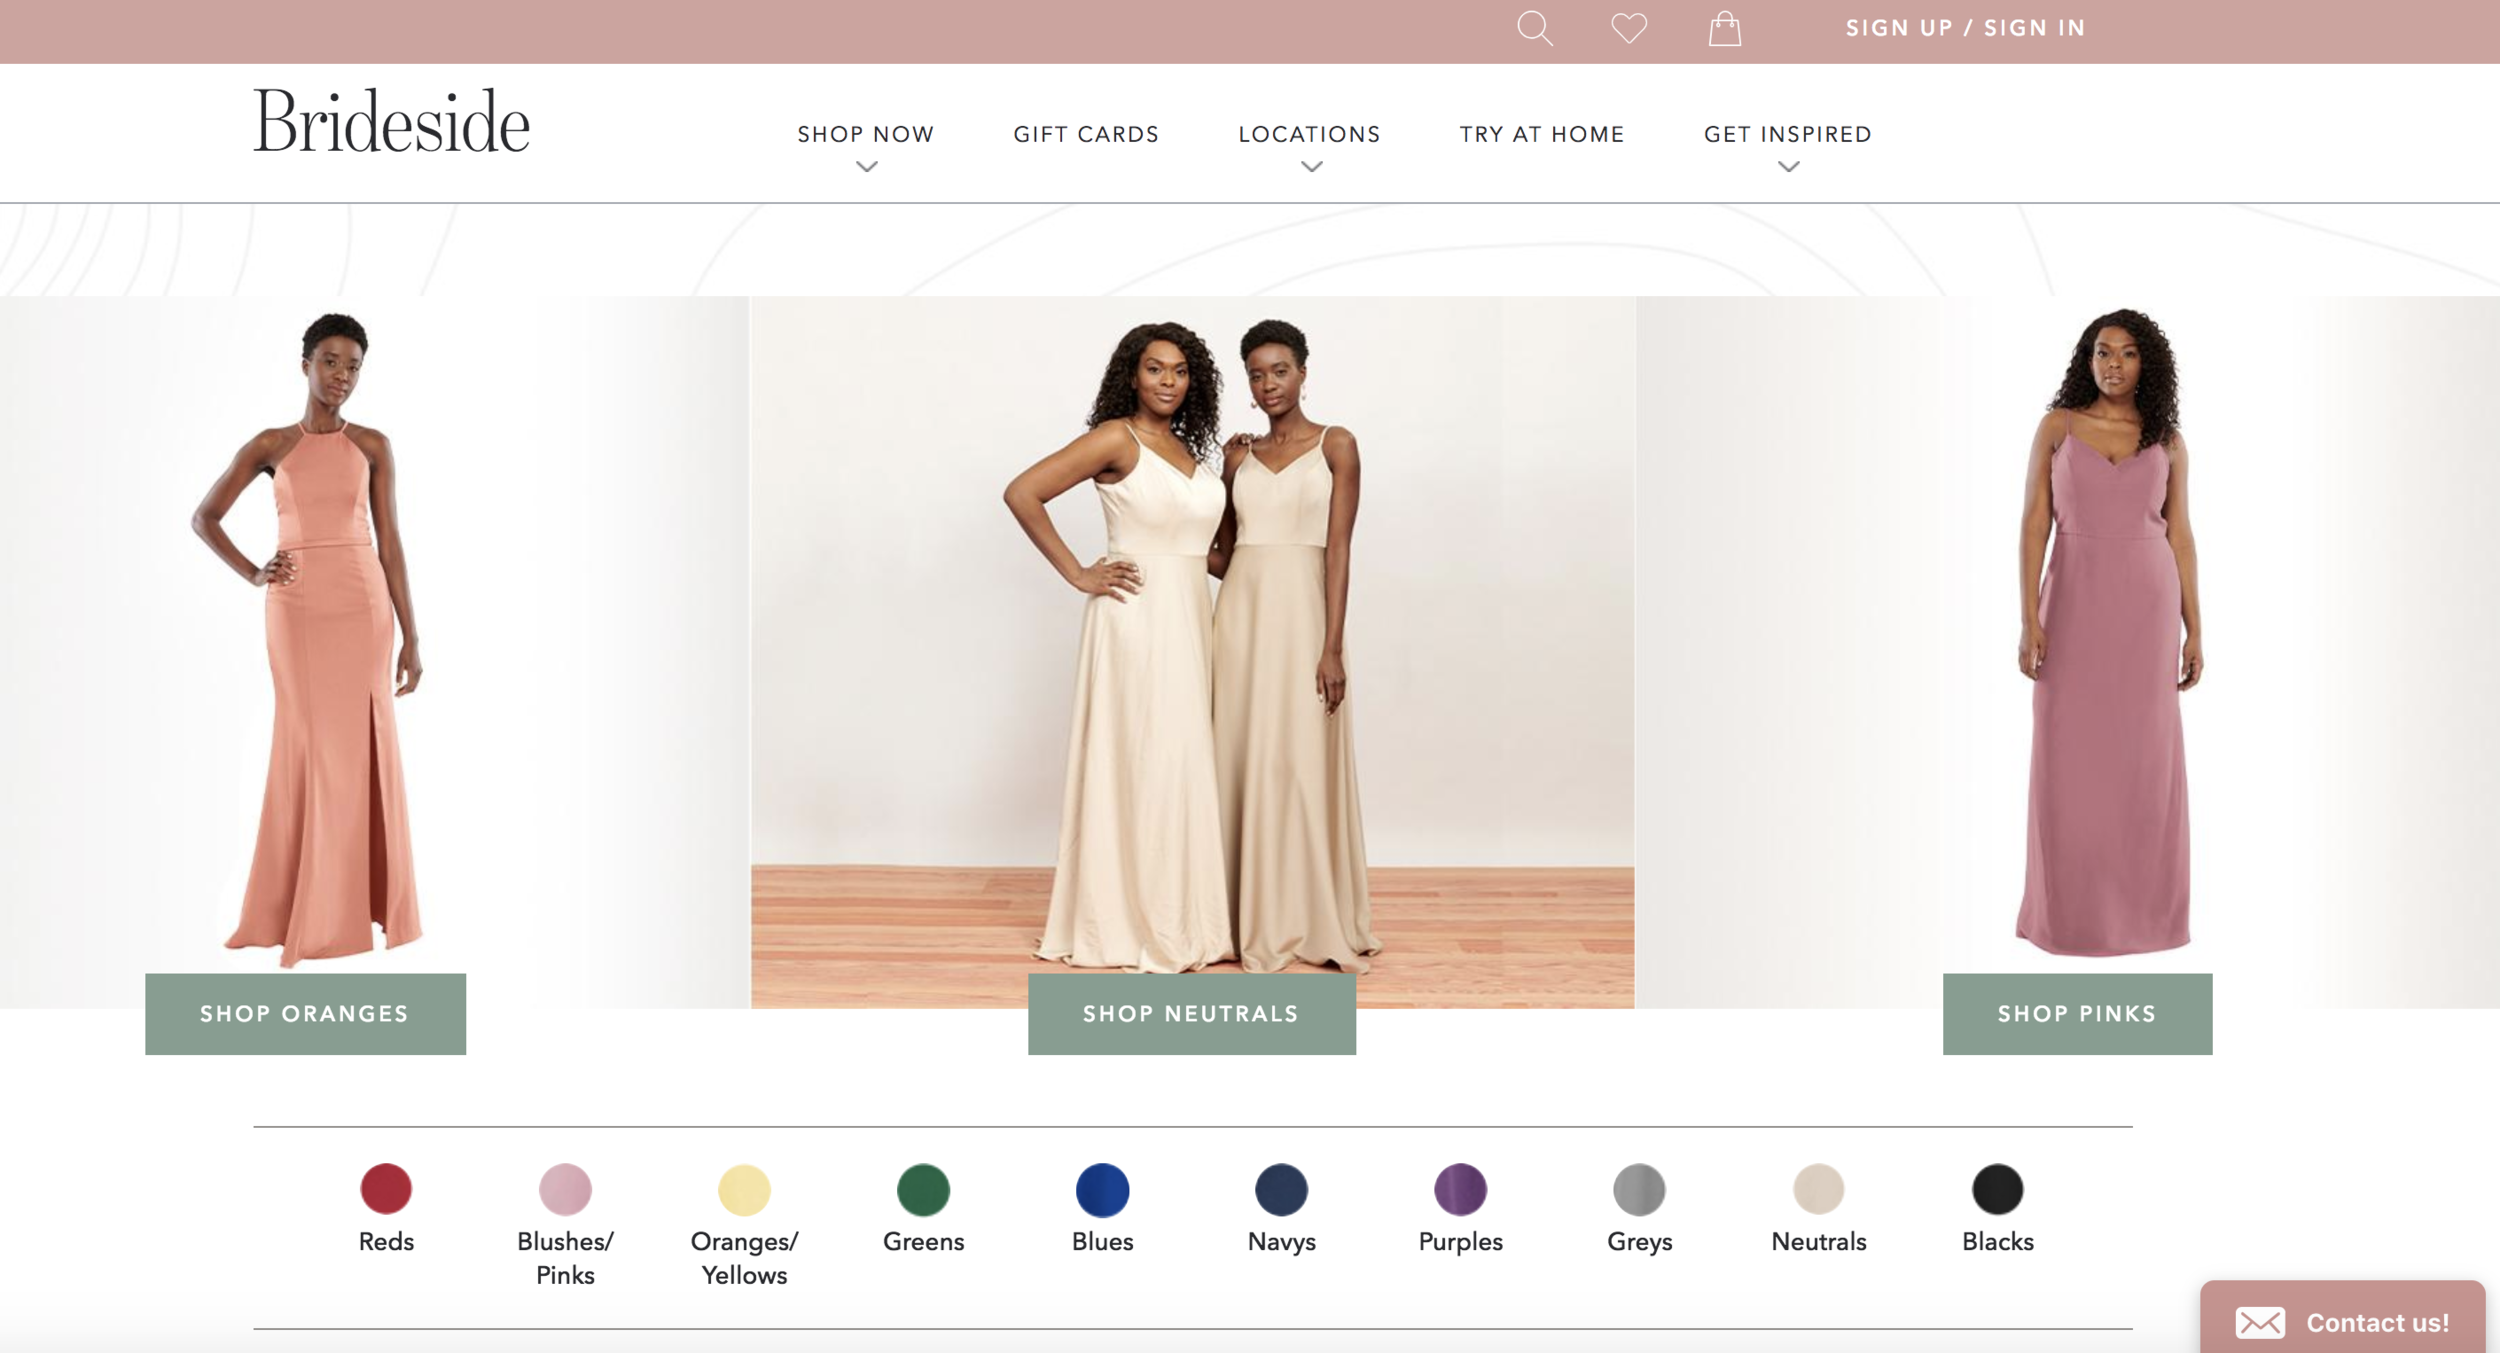Click the Shop Neutrals button
2500x1353 pixels.
[1190, 1013]
